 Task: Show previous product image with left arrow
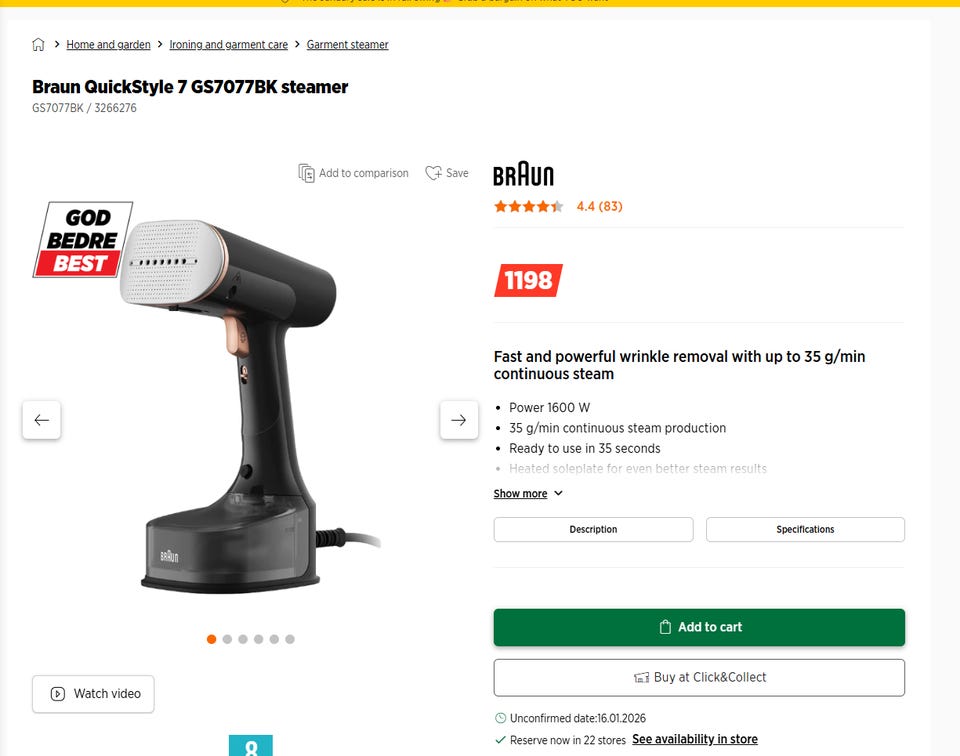[x=42, y=420]
